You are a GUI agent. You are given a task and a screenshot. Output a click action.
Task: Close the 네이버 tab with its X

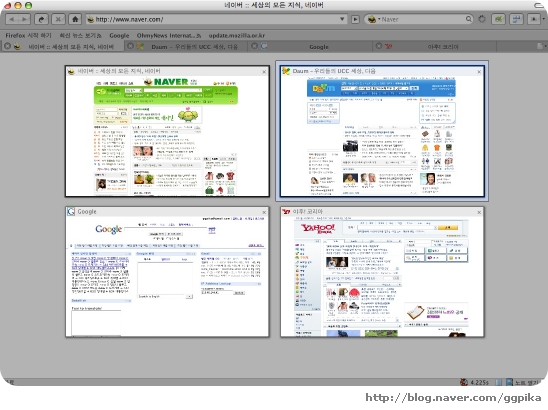tap(7, 46)
